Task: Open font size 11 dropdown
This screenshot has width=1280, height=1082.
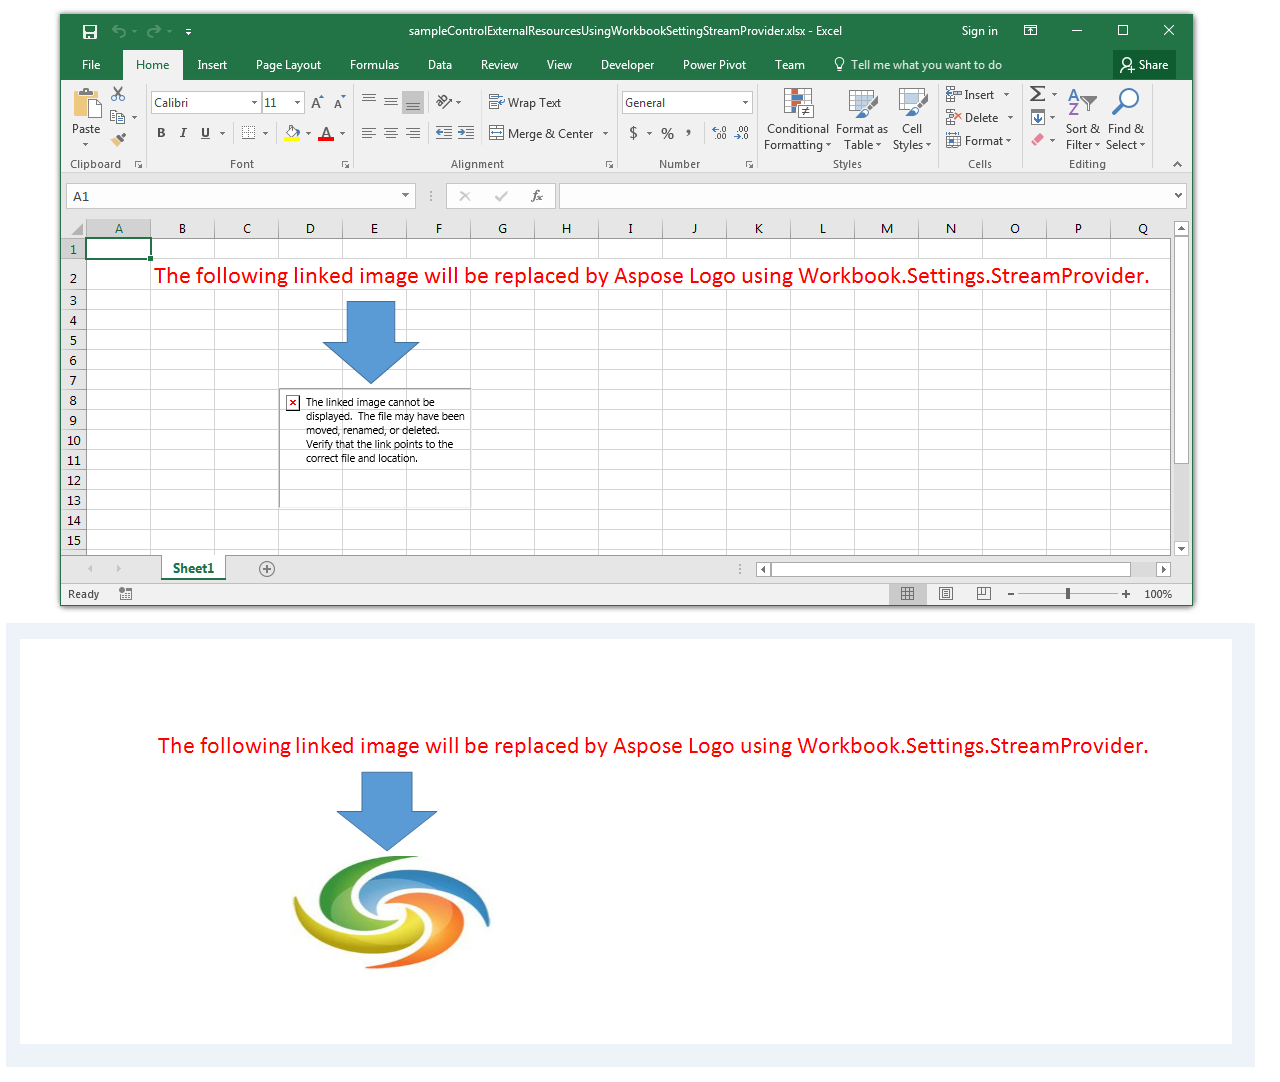Action: (297, 102)
